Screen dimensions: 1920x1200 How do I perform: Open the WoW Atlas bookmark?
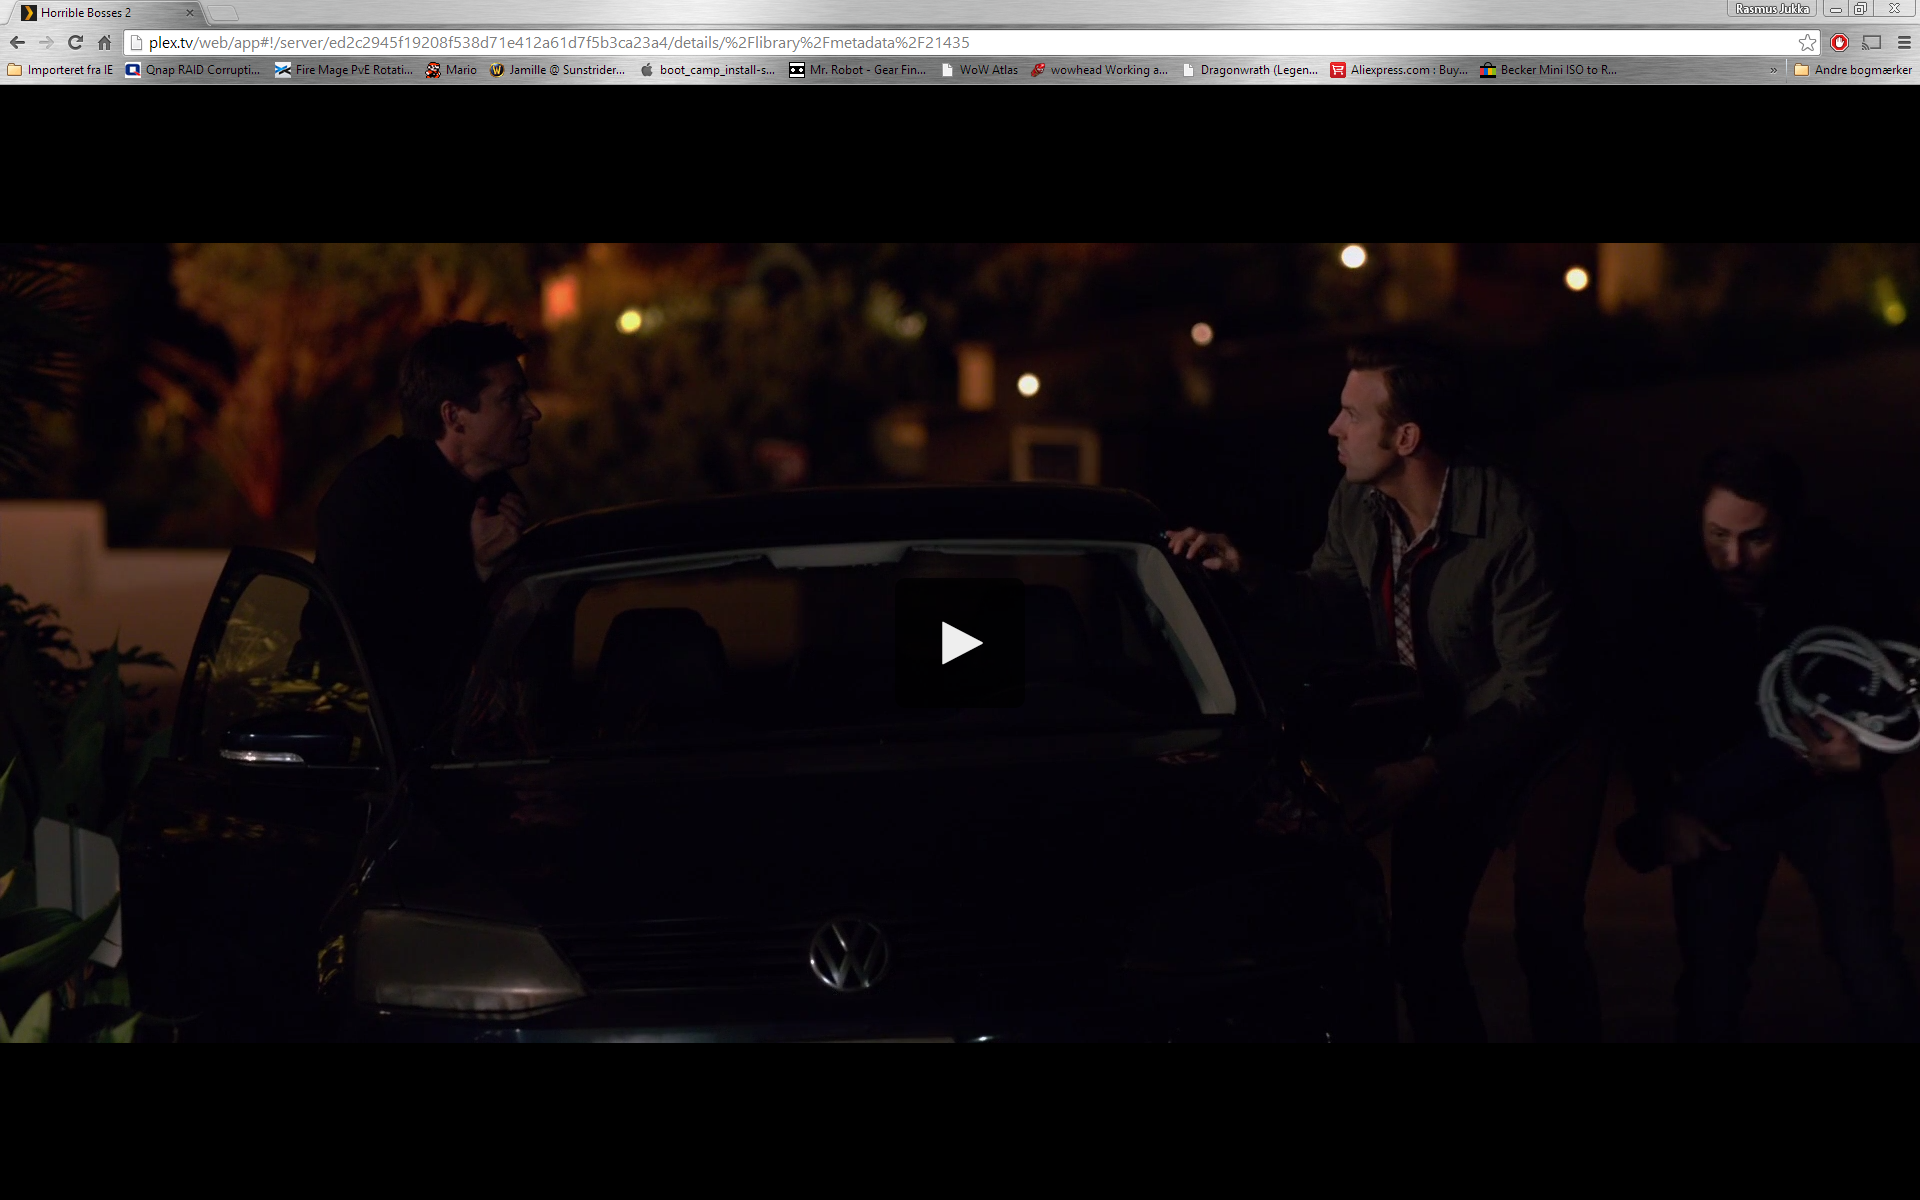(979, 70)
